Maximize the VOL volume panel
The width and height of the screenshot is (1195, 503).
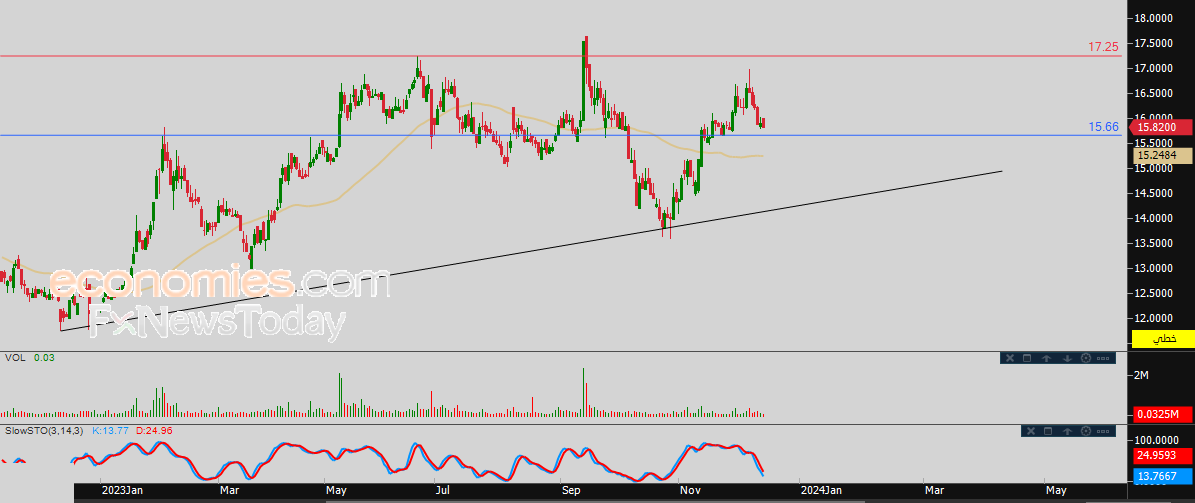click(1027, 358)
